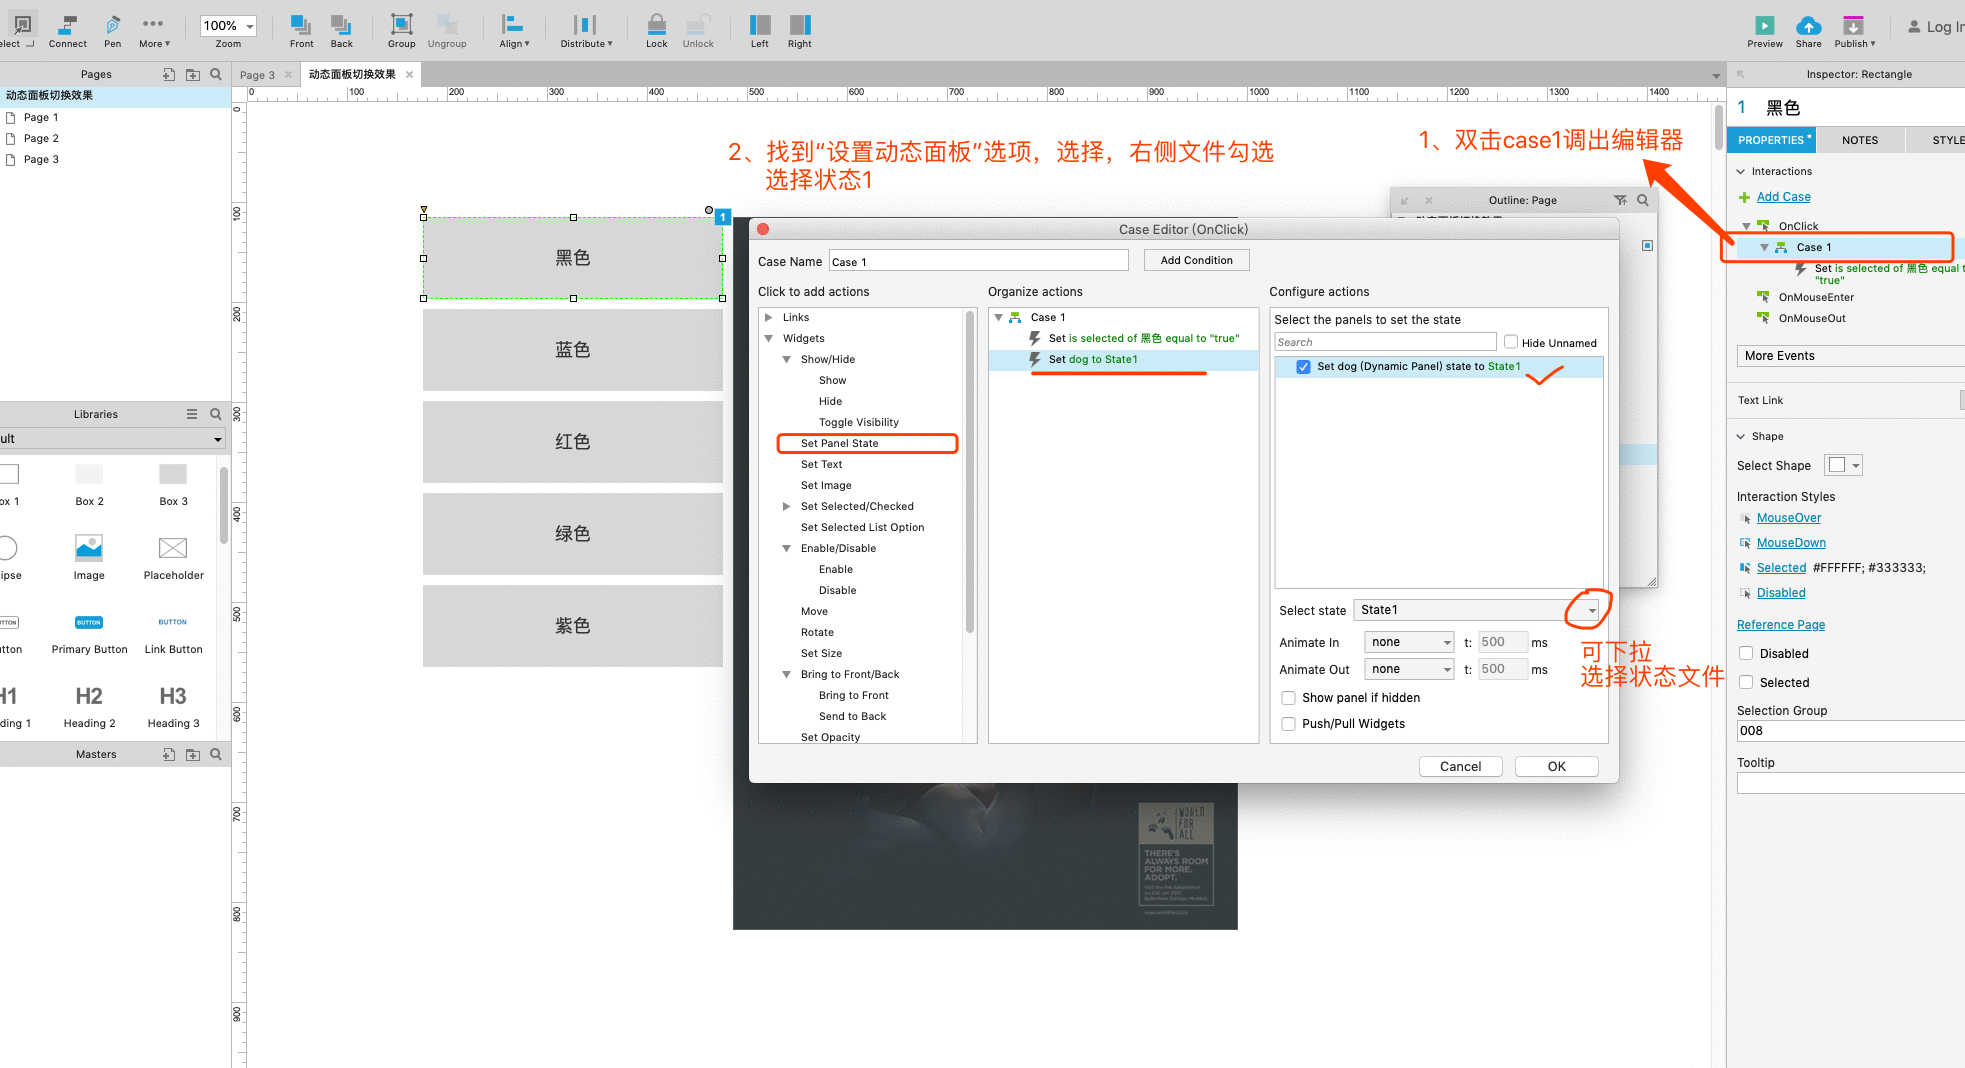
Task: Click the Image widget in Libraries
Action: 89,556
